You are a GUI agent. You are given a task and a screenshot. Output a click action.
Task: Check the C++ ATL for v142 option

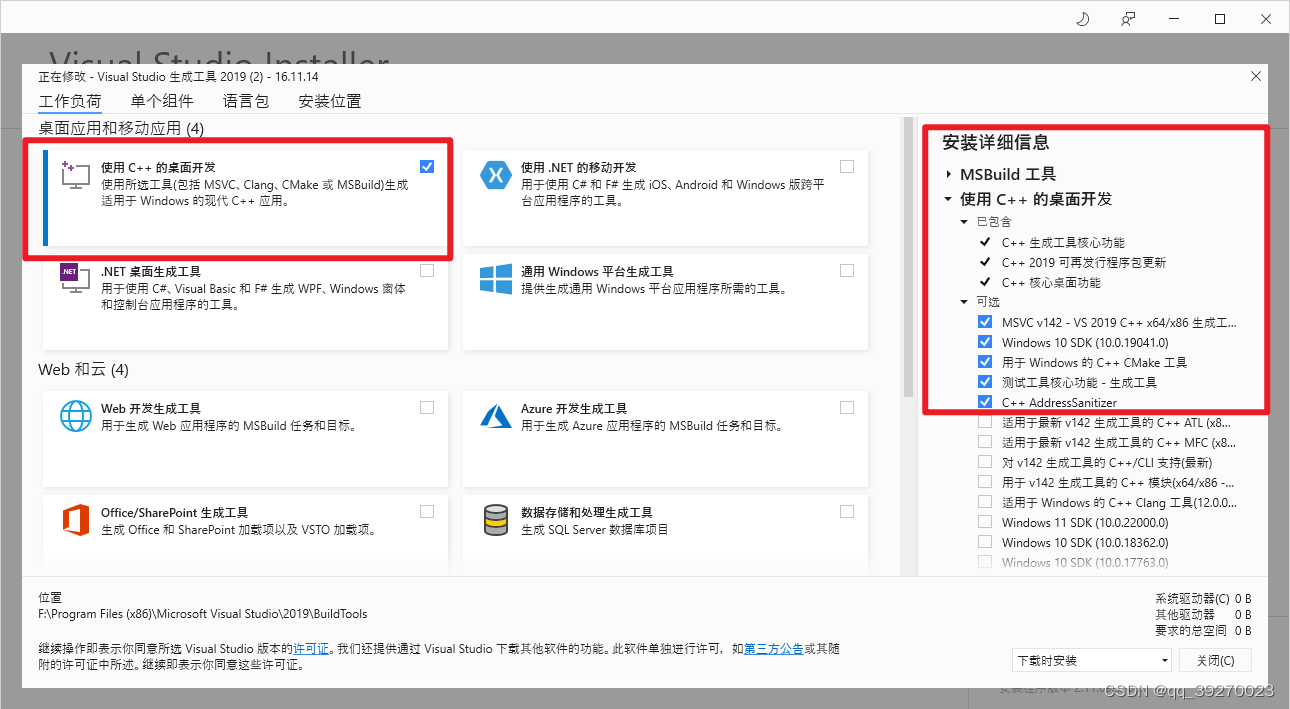coord(985,422)
